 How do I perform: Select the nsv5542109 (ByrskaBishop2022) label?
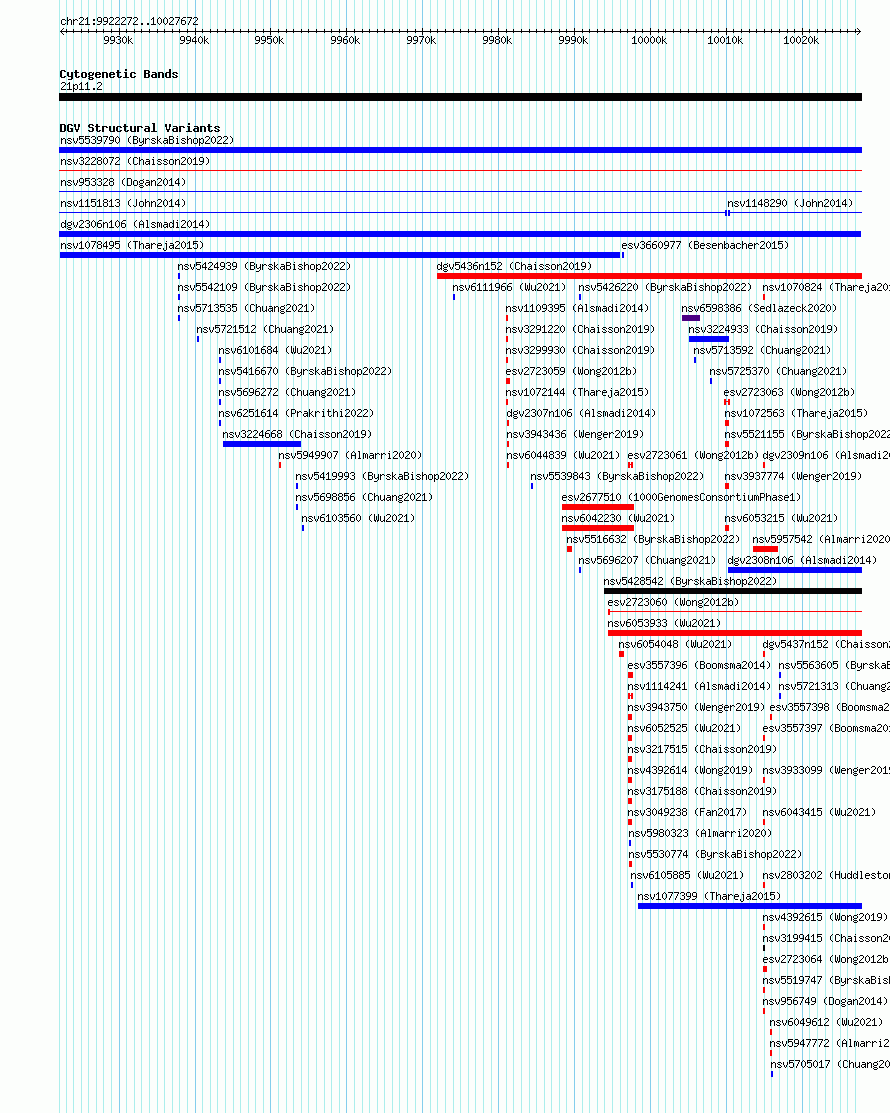[264, 287]
